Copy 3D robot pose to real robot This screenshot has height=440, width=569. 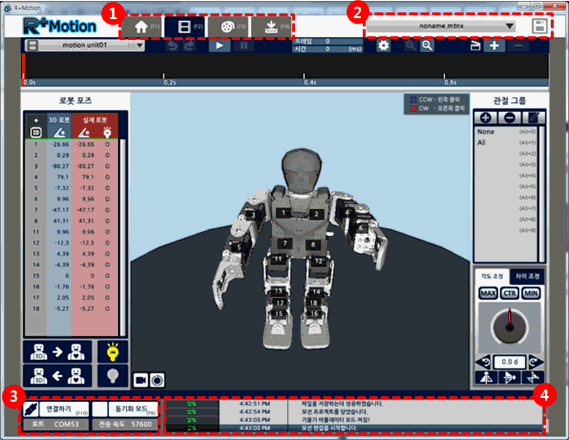57,351
